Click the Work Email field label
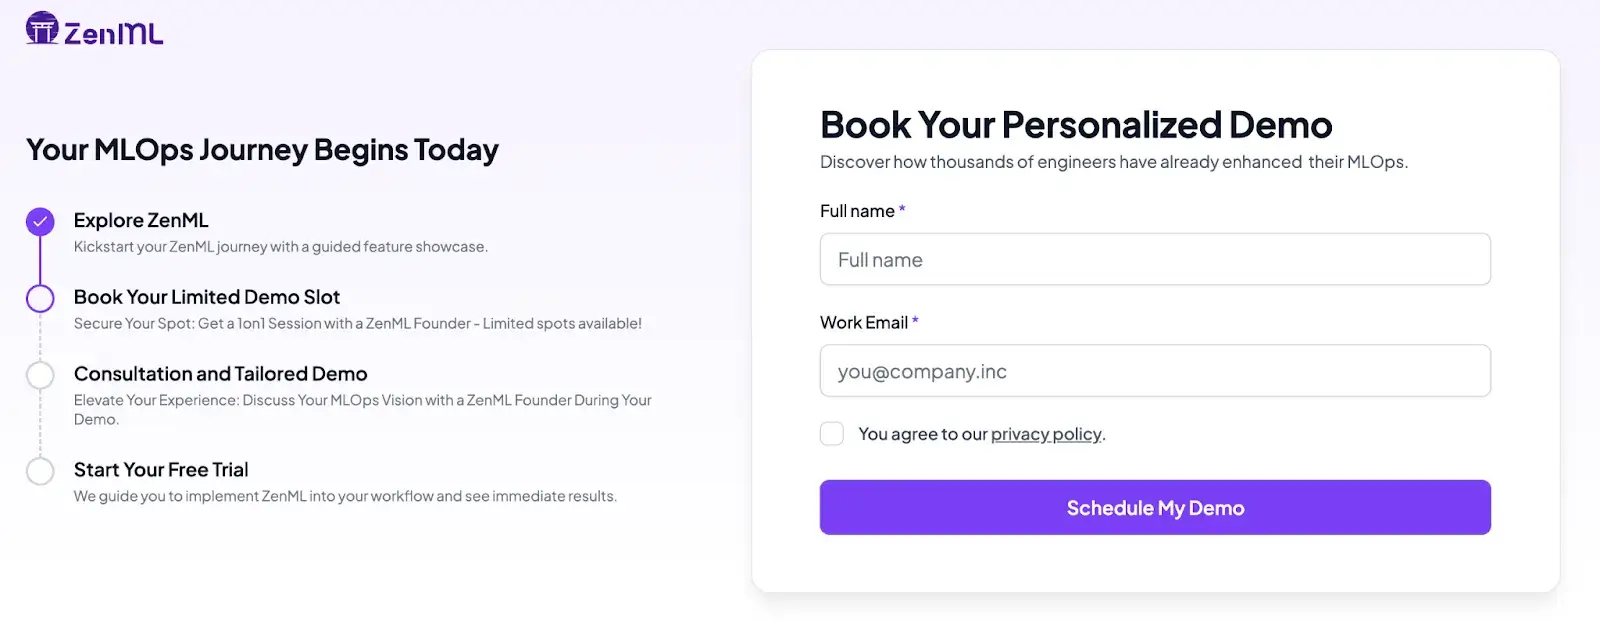 864,322
